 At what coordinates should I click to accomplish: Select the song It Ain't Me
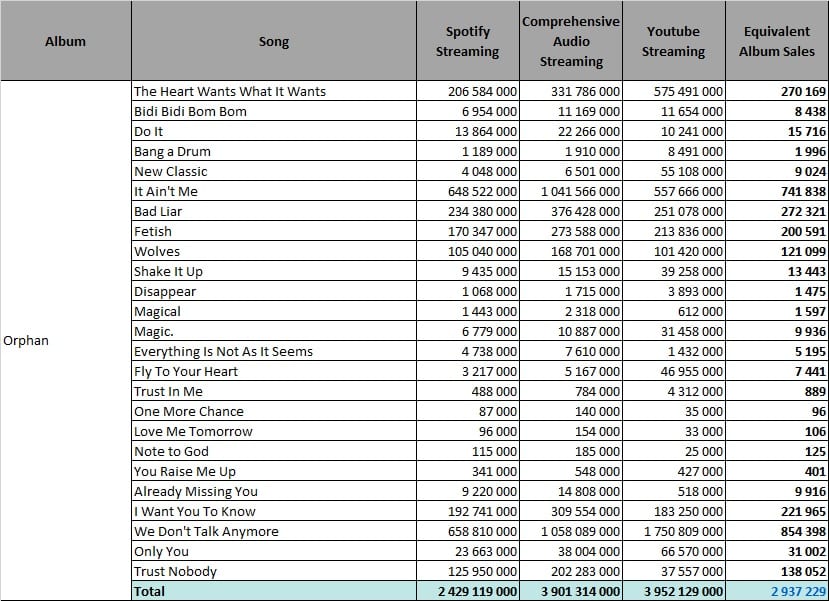(274, 191)
